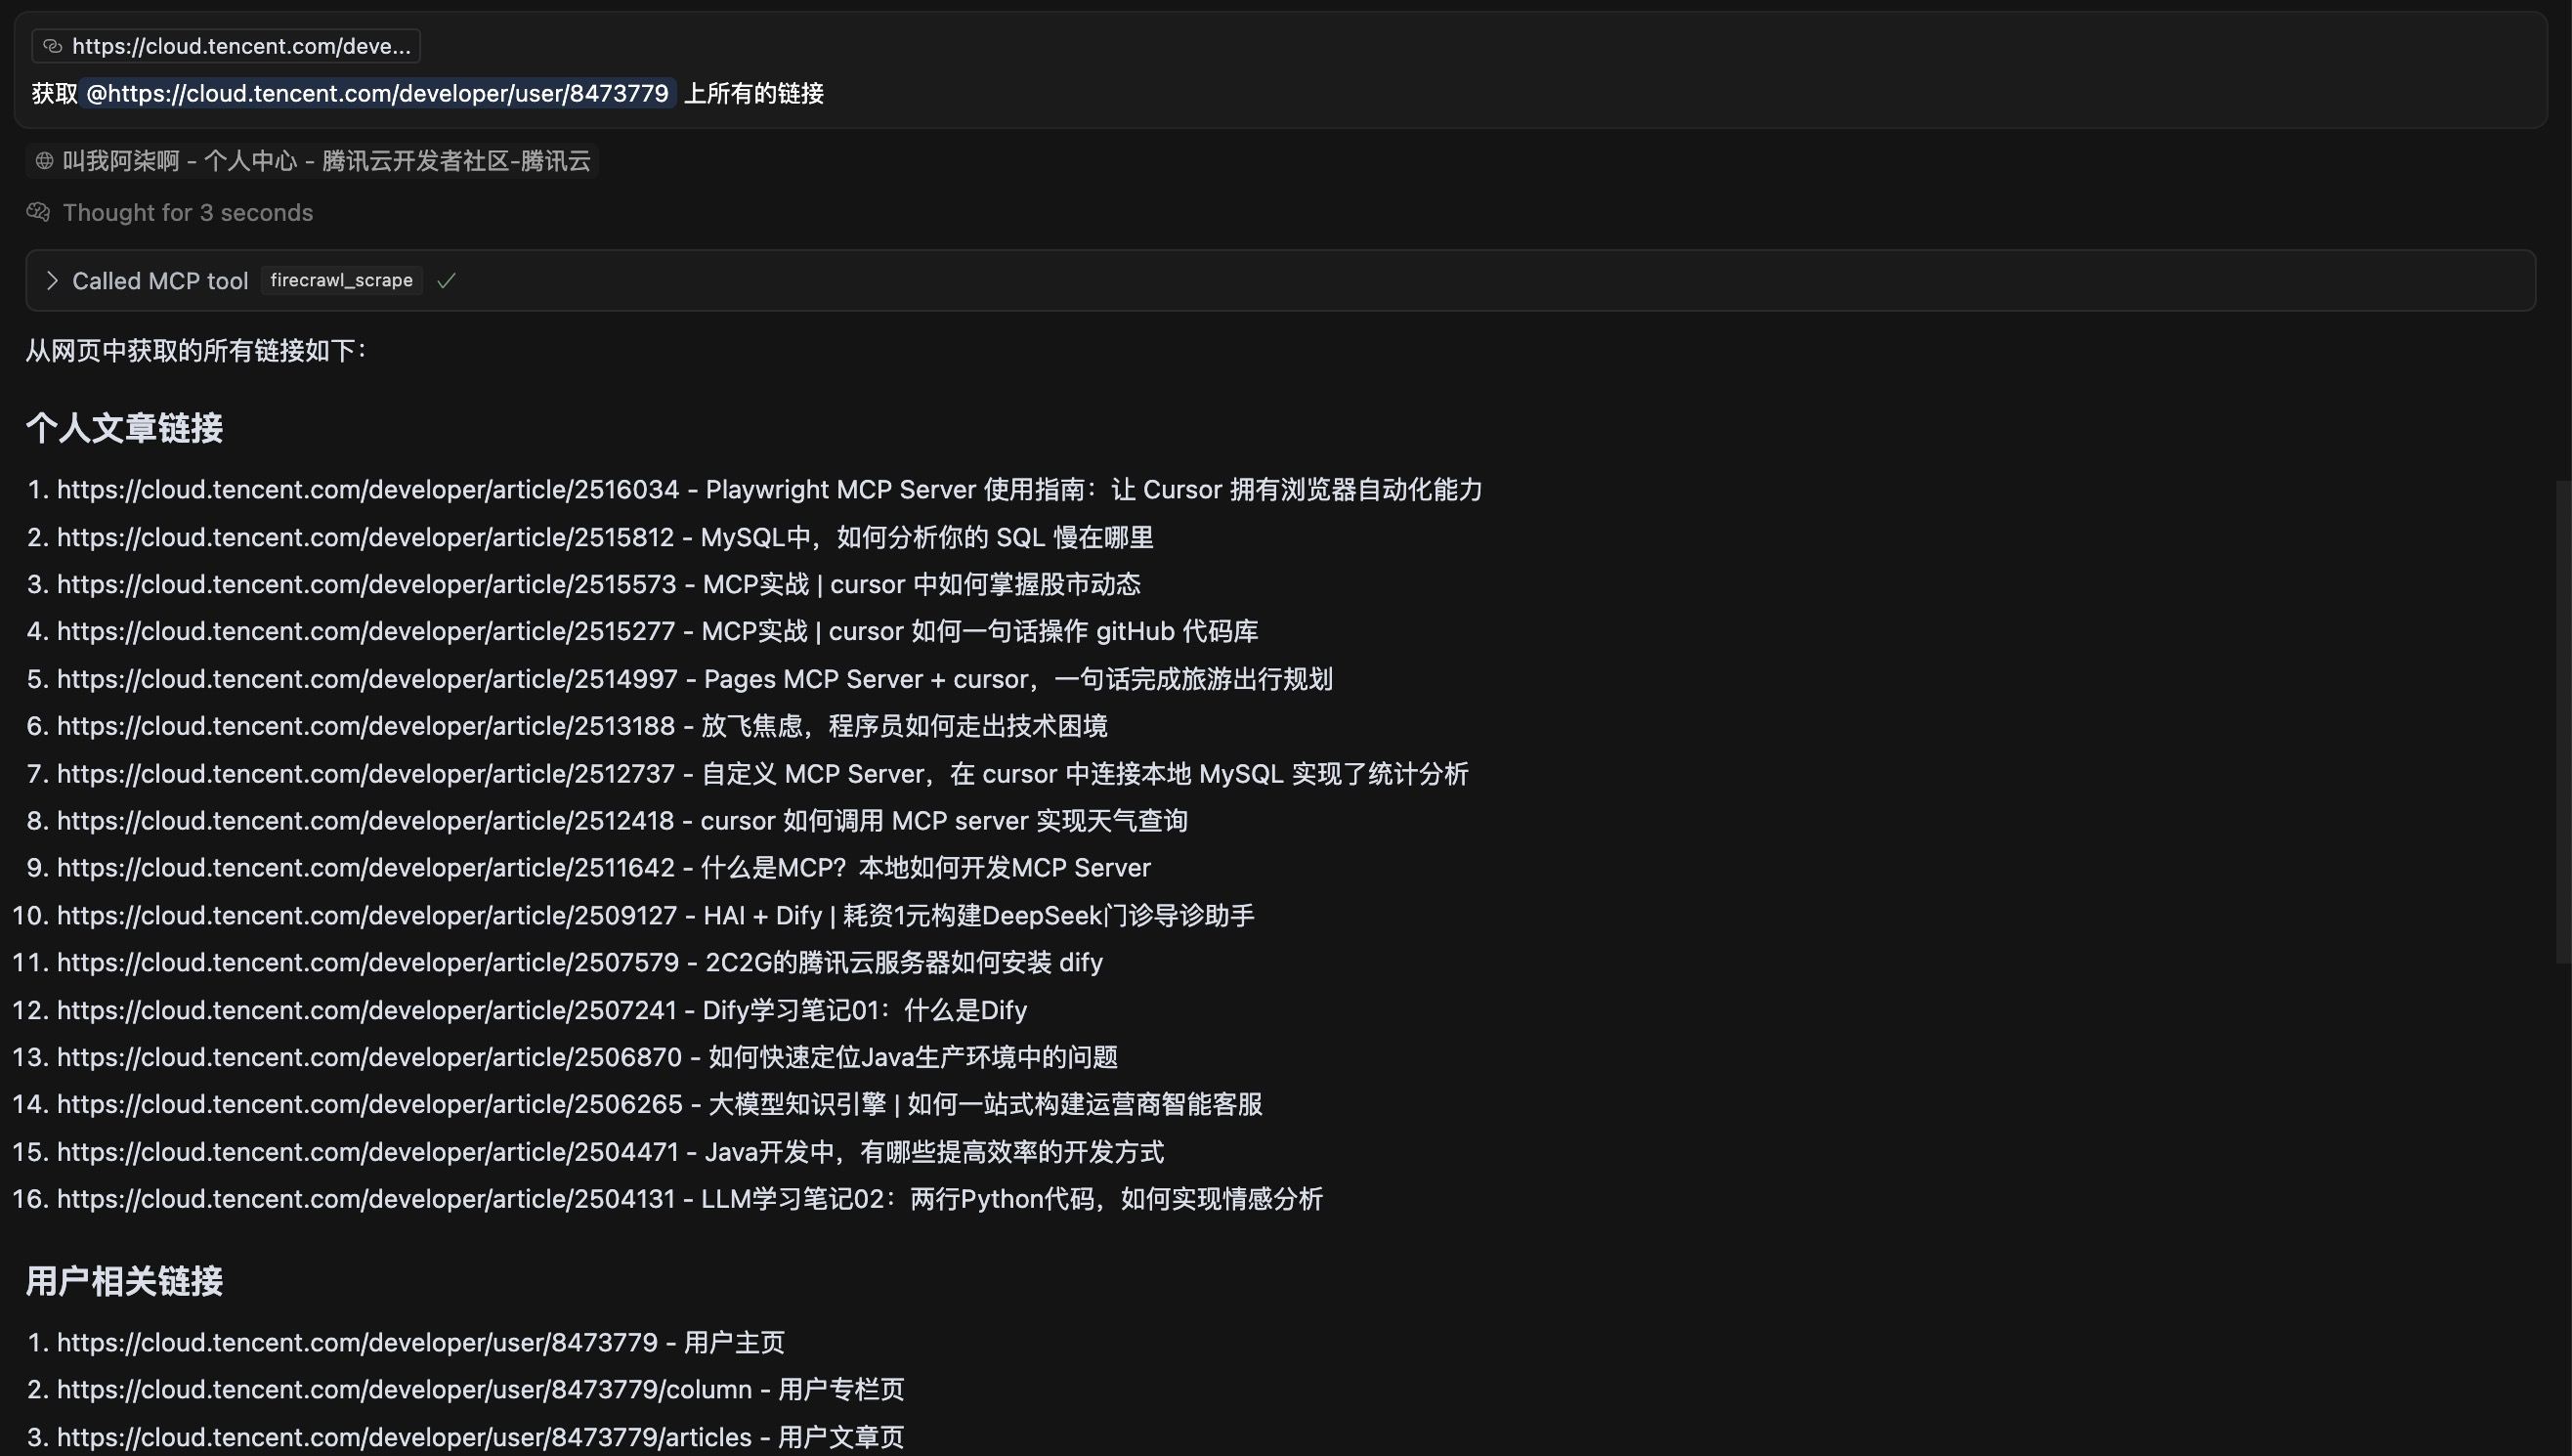Open the https://cloud.tencent.com/deve... context chip
Screen dimensions: 2572x1456
coord(226,46)
